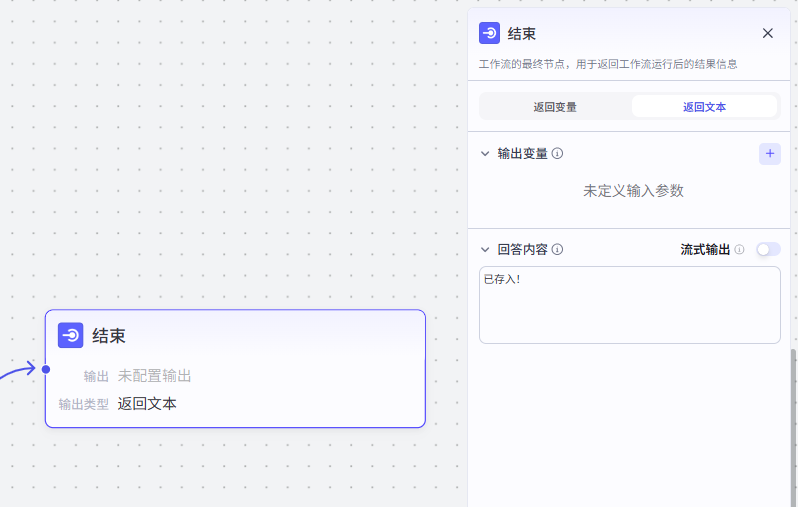The image size is (798, 507).
Task: Select the 结束 node title on canvas
Action: point(109,336)
